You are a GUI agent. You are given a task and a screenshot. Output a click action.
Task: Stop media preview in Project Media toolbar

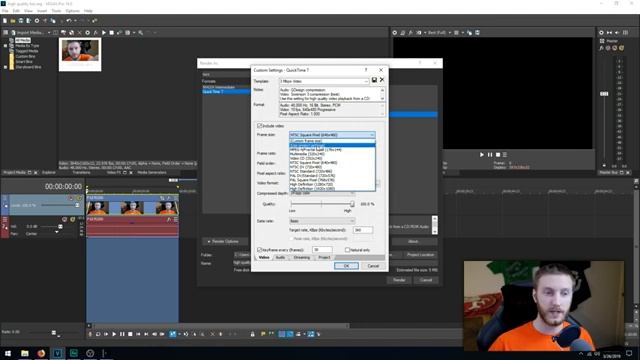tap(111, 33)
